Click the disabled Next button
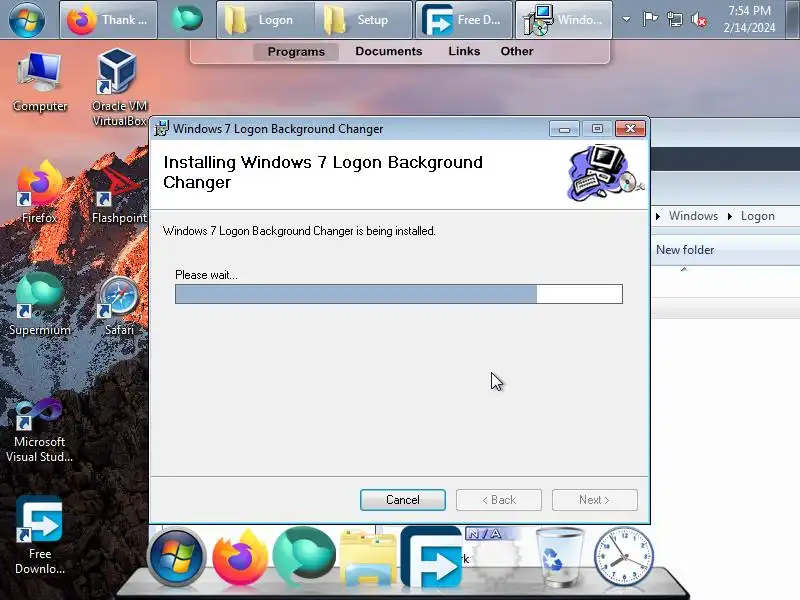 point(594,500)
